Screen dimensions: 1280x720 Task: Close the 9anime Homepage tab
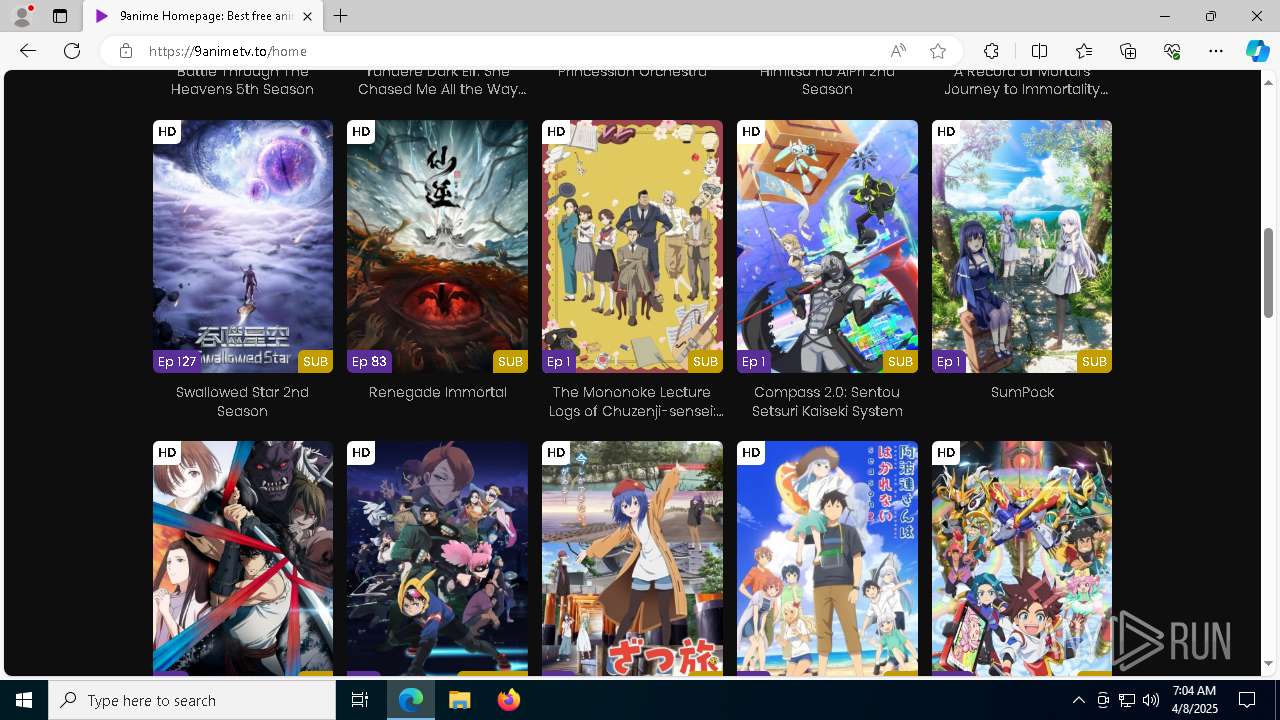(x=307, y=16)
